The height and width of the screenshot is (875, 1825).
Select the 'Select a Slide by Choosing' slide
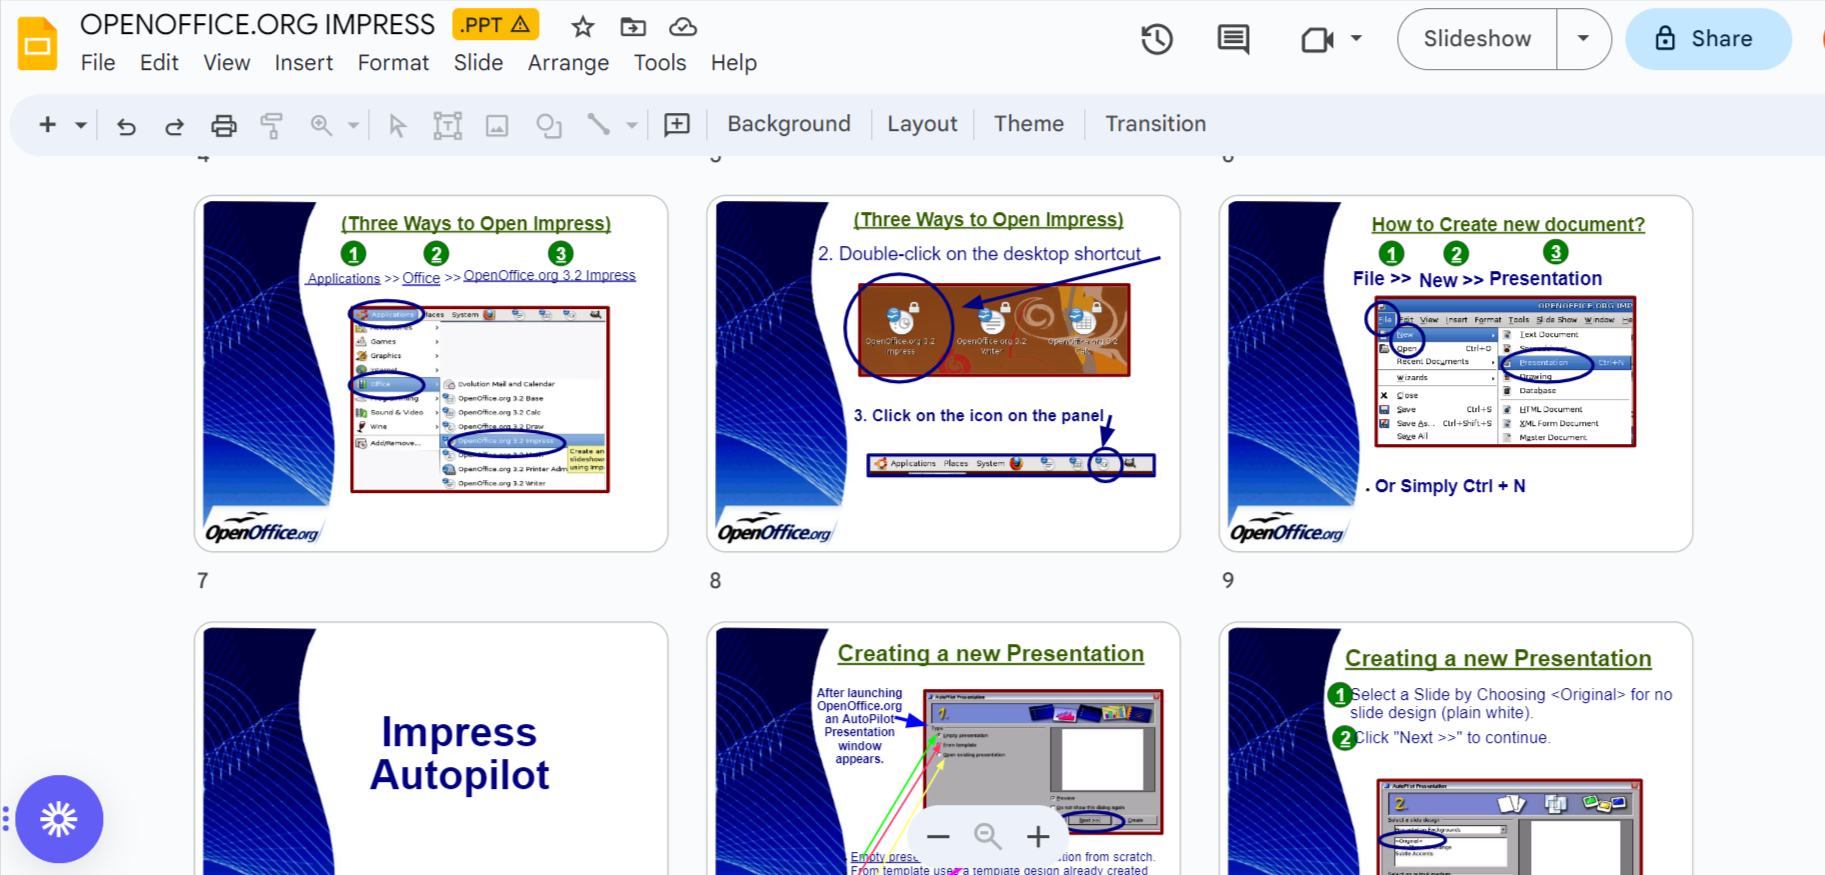(x=1456, y=749)
